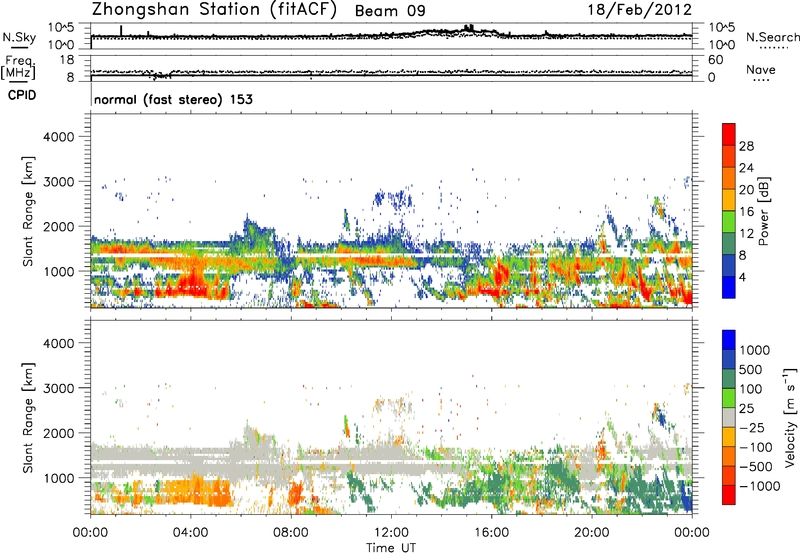Click the -1000 tick on the velocity colorbar
The image size is (800, 554).
(x=759, y=486)
